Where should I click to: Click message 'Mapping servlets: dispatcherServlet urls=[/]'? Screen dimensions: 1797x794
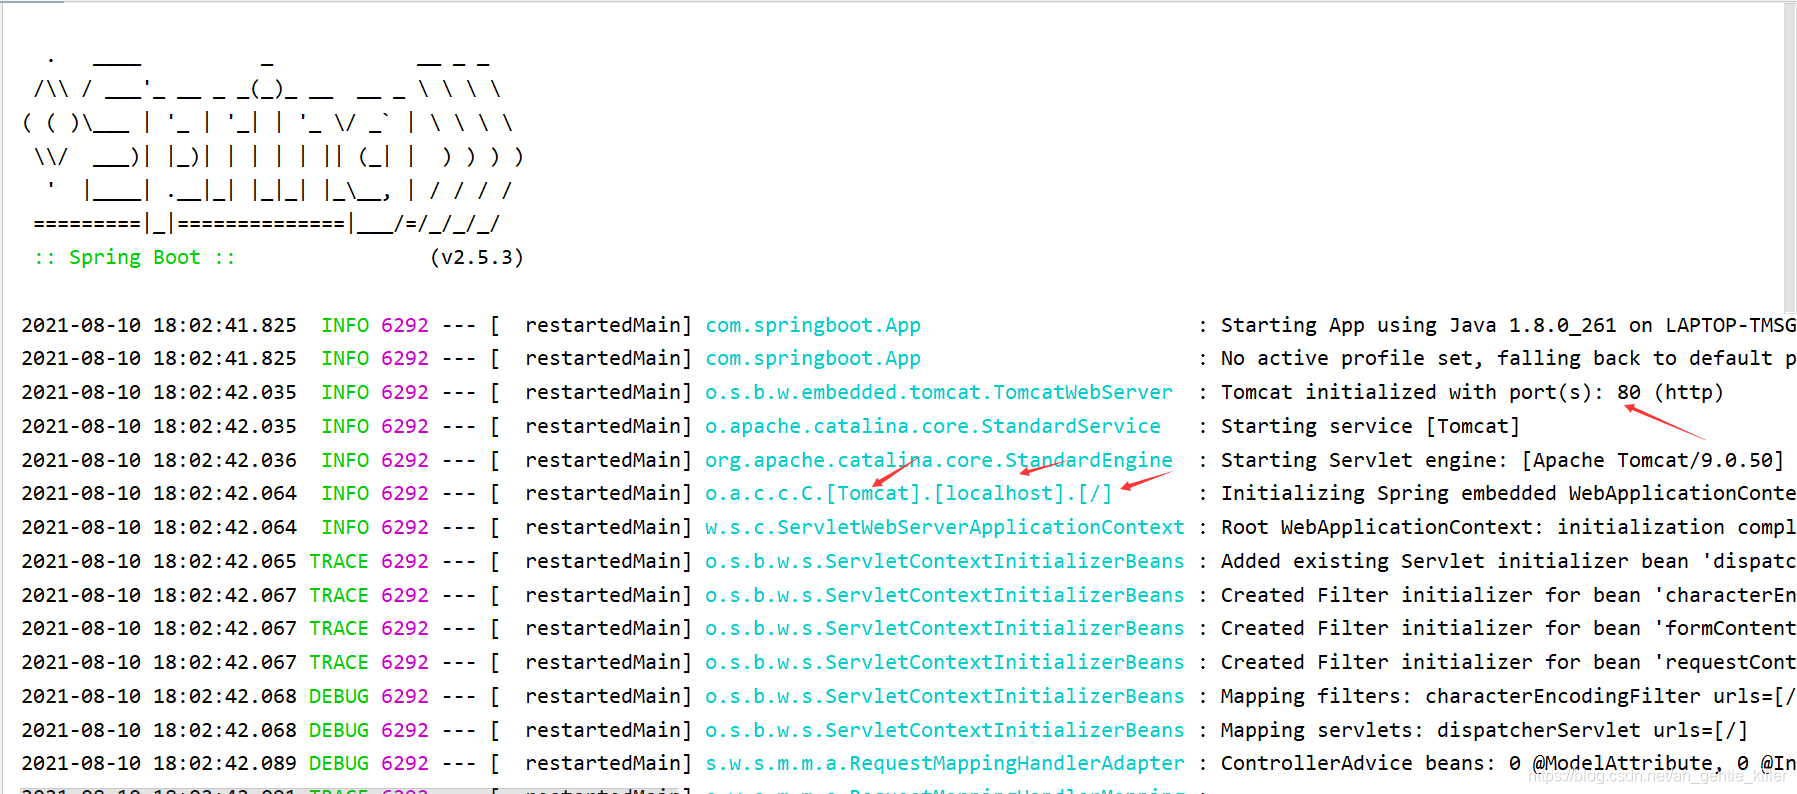[1484, 730]
